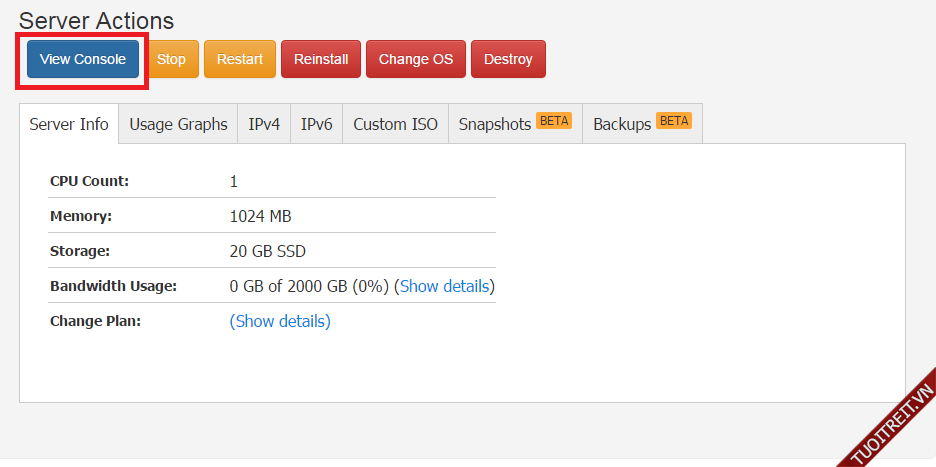
Task: Click the BETA badge on Backups
Action: pos(674,121)
